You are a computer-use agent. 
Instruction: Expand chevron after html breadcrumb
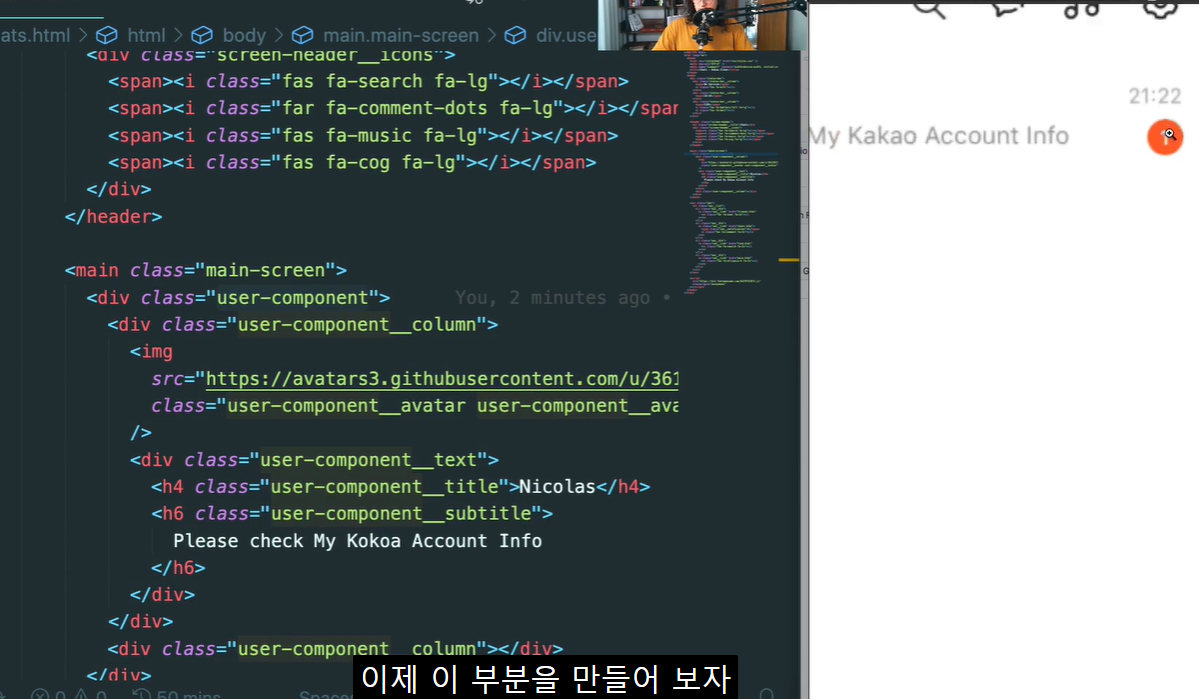click(x=178, y=35)
